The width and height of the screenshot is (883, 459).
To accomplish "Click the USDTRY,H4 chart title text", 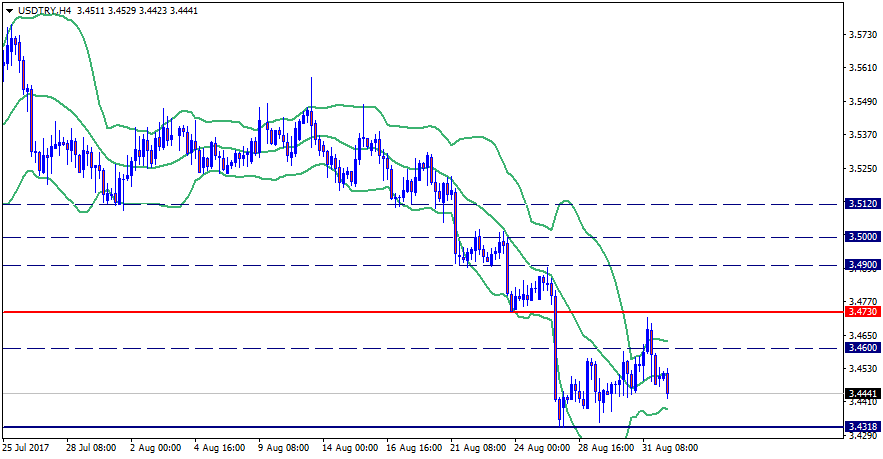I will click(x=43, y=10).
